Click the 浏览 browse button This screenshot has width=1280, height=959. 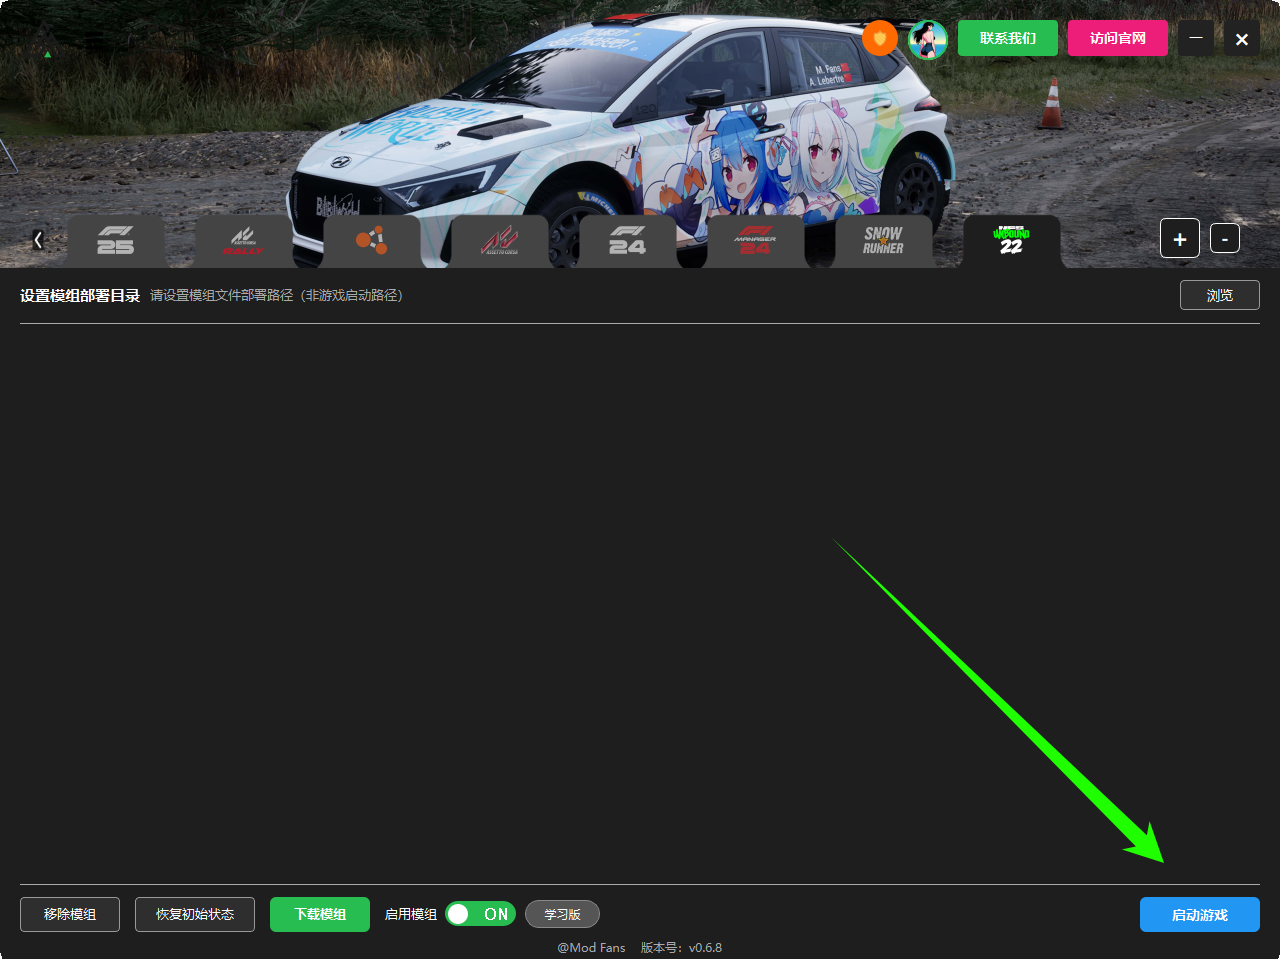tap(1220, 295)
